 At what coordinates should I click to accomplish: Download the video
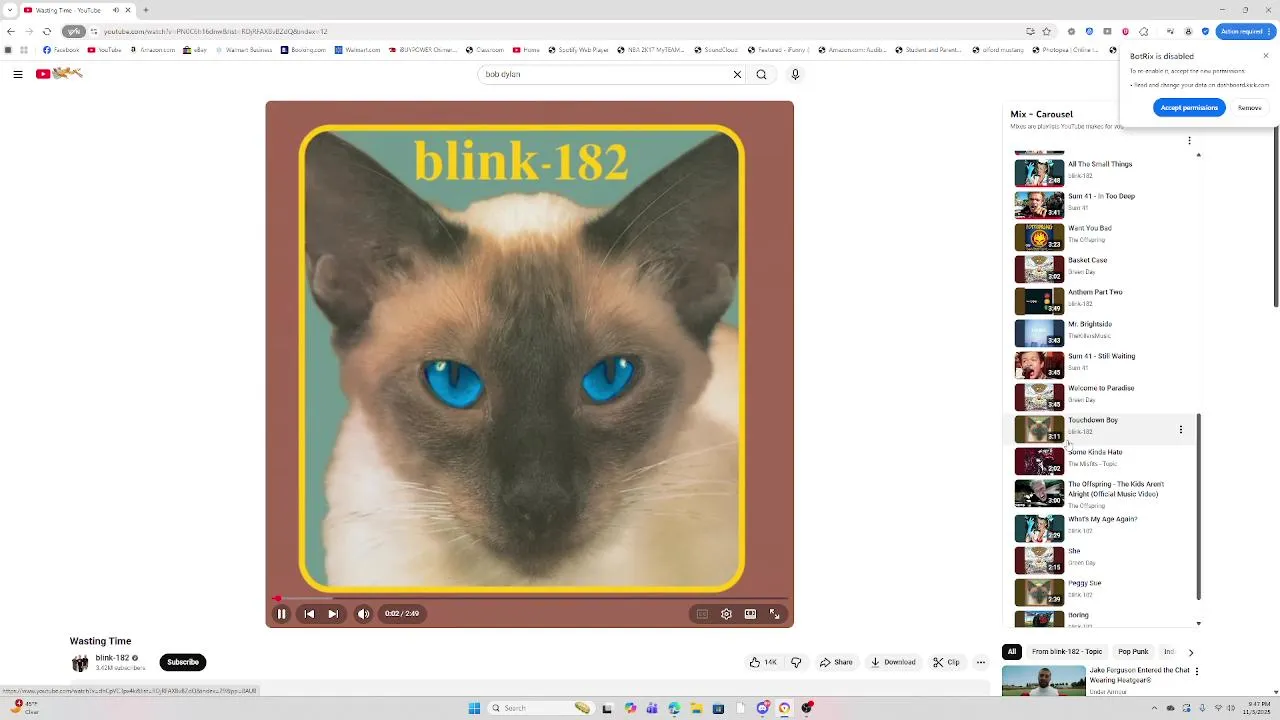(893, 662)
